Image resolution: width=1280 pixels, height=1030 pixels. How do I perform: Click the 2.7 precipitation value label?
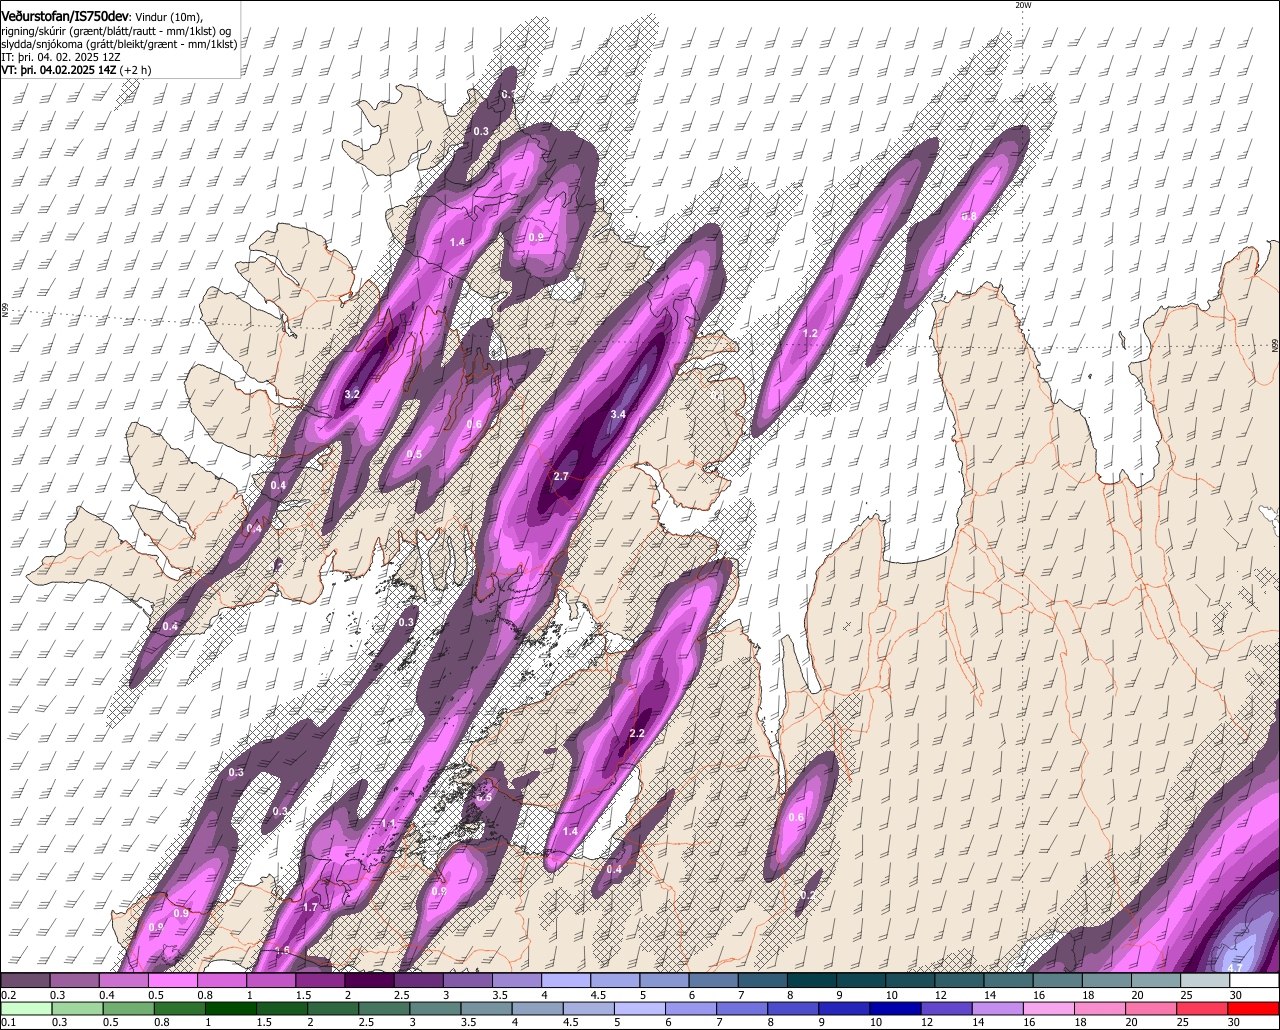[561, 476]
